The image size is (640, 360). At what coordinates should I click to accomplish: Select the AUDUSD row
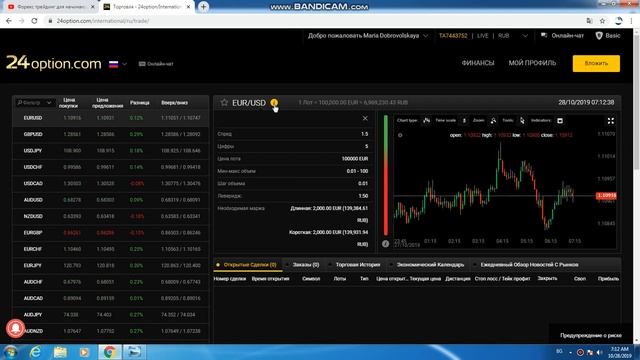coord(110,200)
